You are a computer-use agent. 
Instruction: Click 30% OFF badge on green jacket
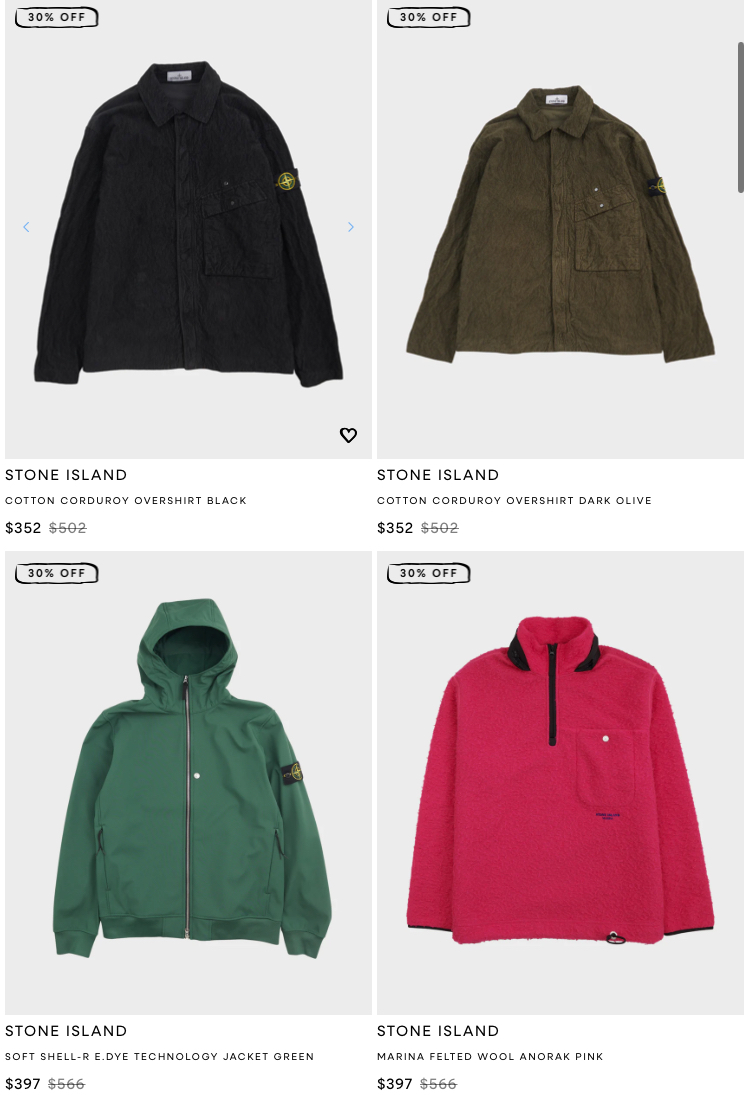coord(57,573)
